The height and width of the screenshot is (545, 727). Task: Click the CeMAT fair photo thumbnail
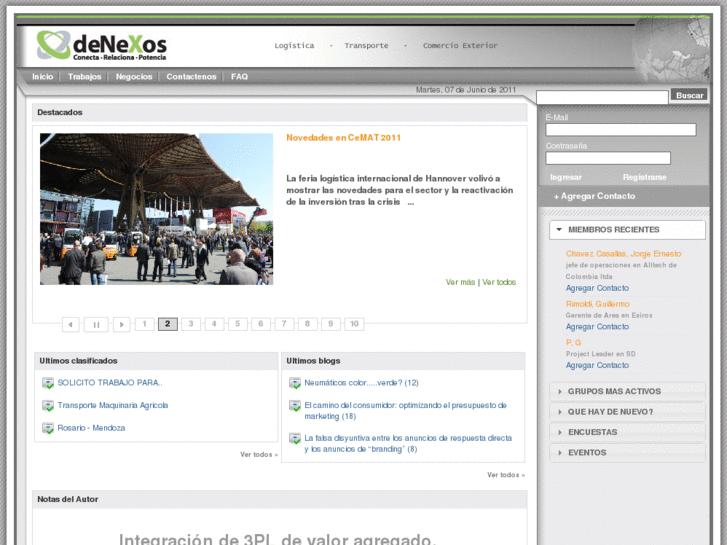click(x=157, y=209)
